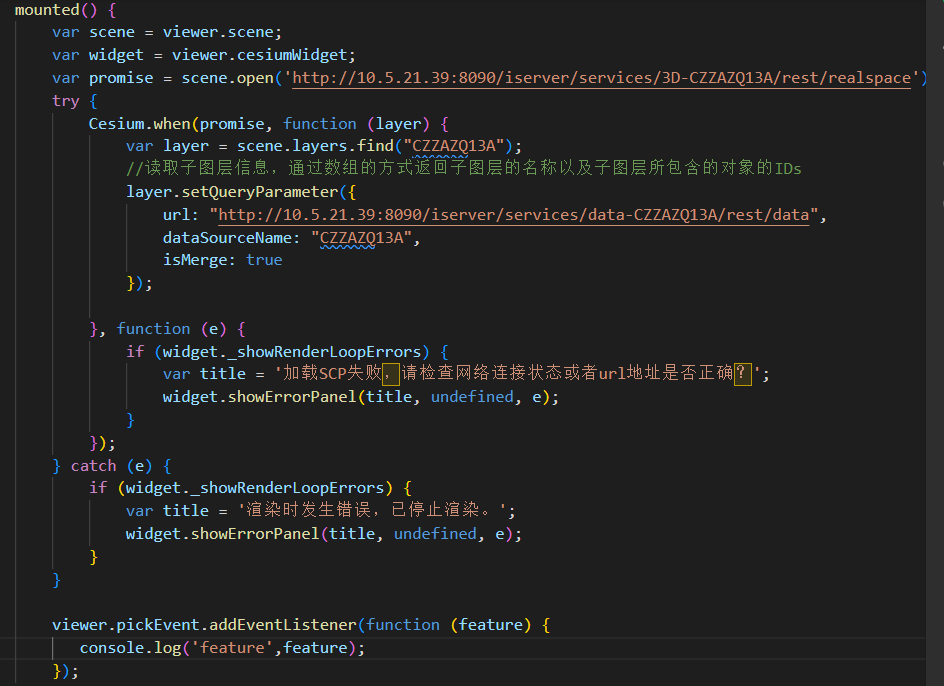The width and height of the screenshot is (944, 686).
Task: Click the viewer.scene expression
Action: point(217,33)
